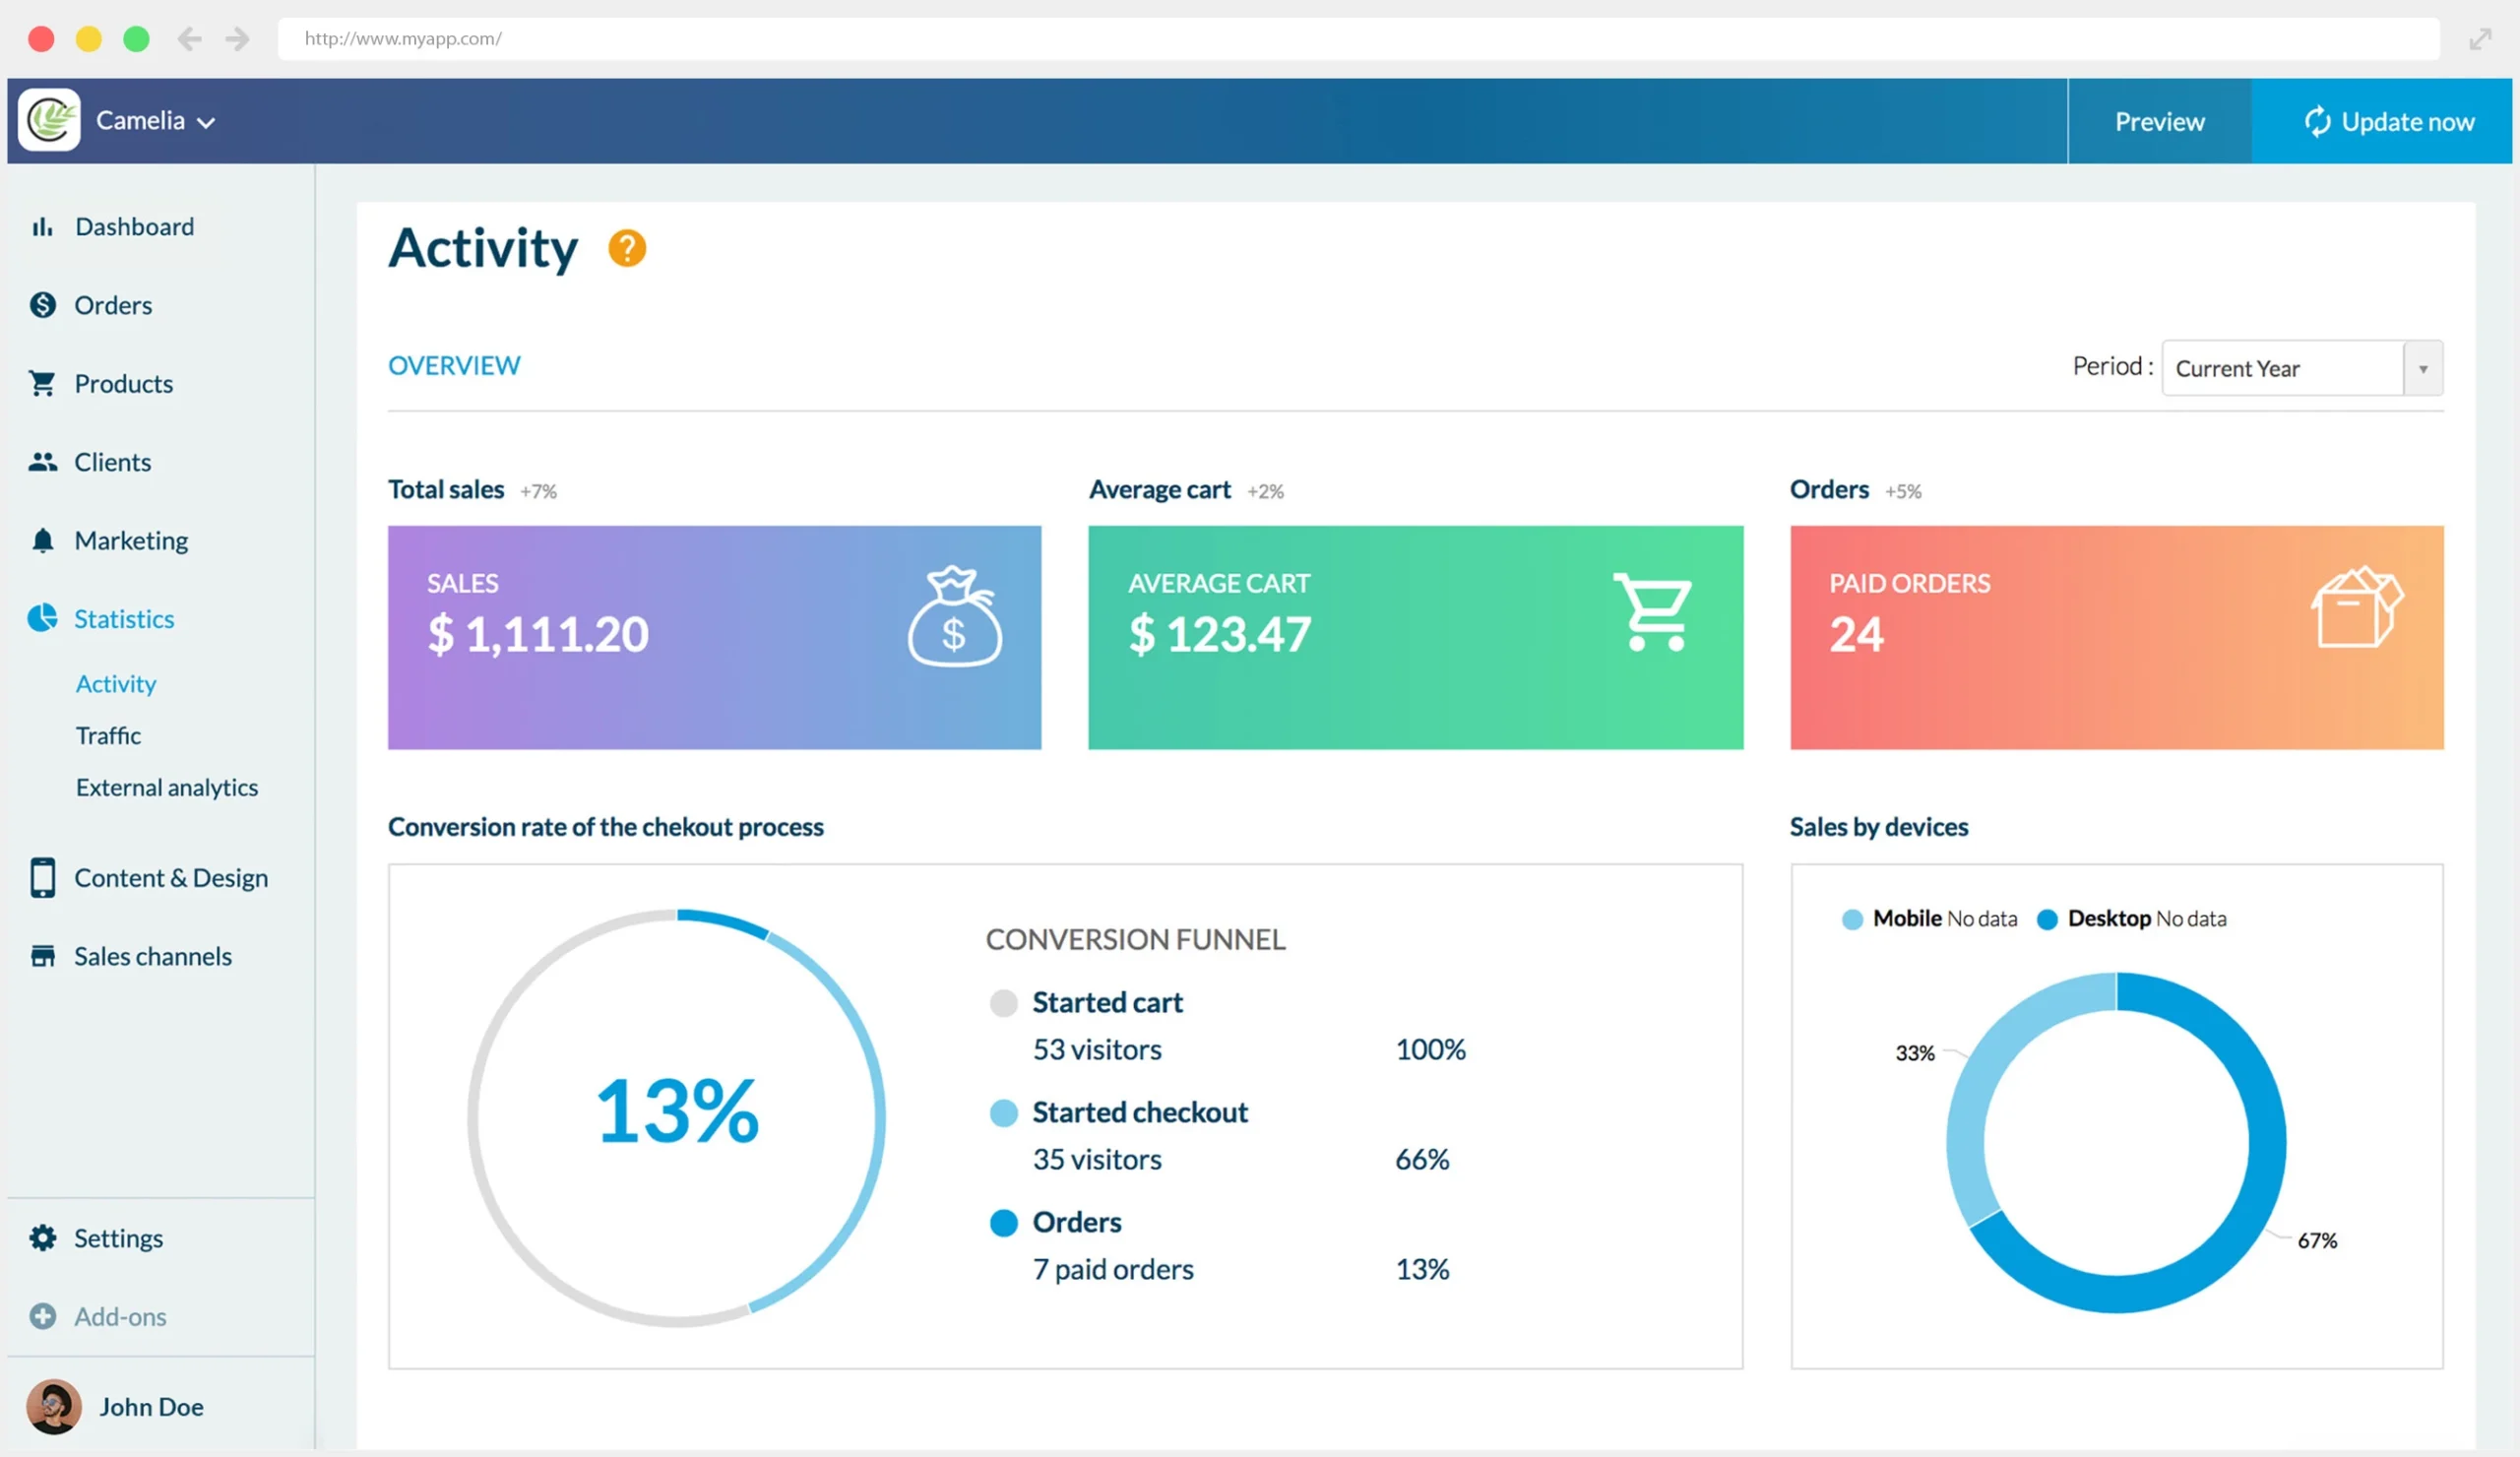Click the Camelia leaf logo

[50, 120]
